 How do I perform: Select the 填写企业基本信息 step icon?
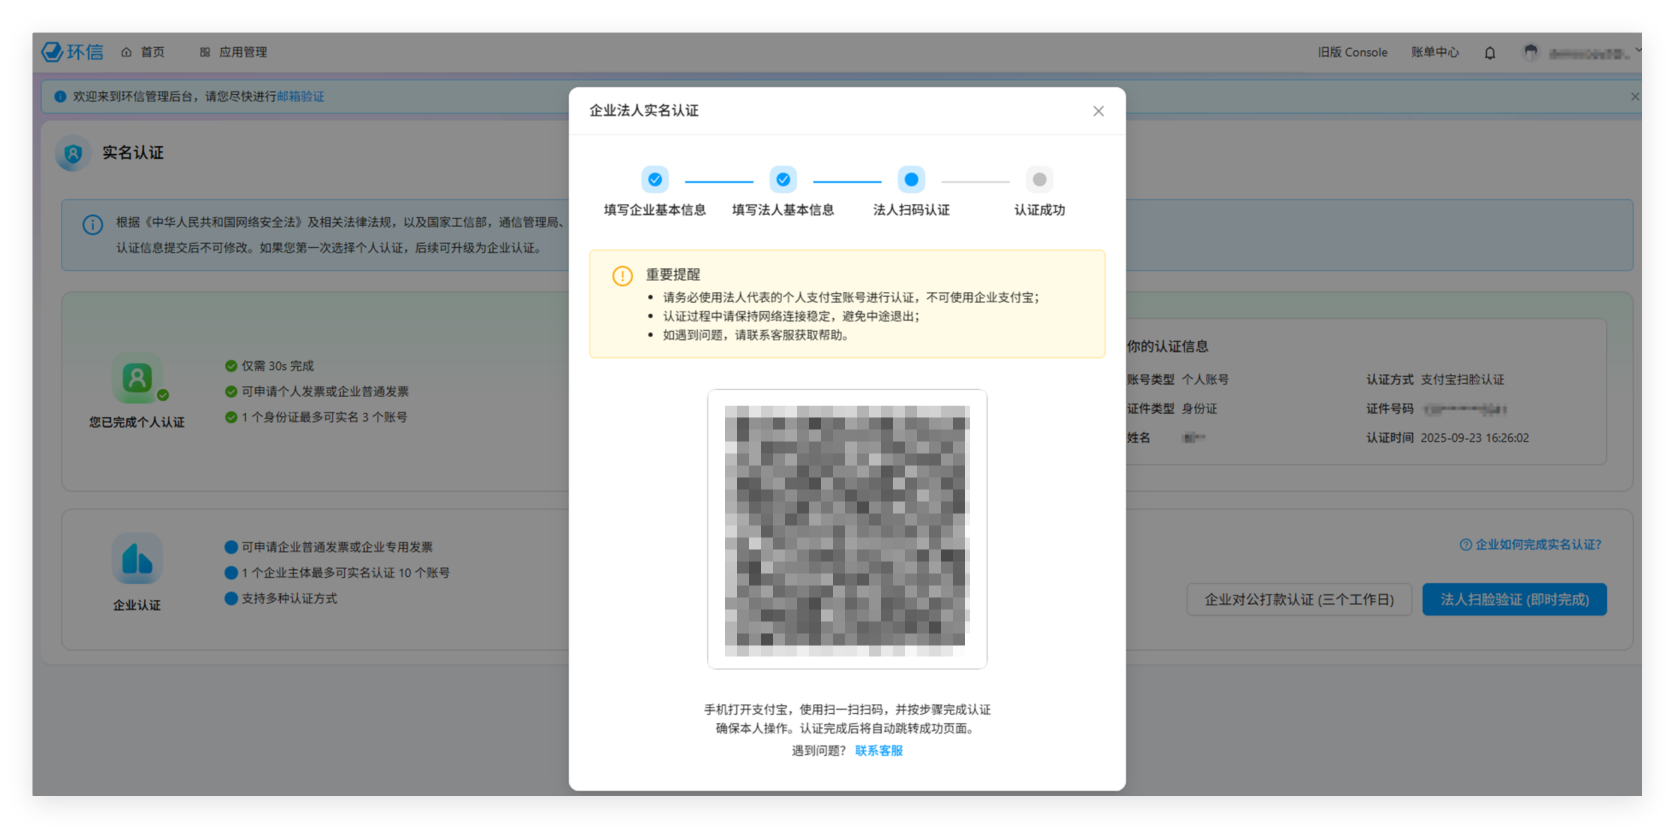pos(655,180)
